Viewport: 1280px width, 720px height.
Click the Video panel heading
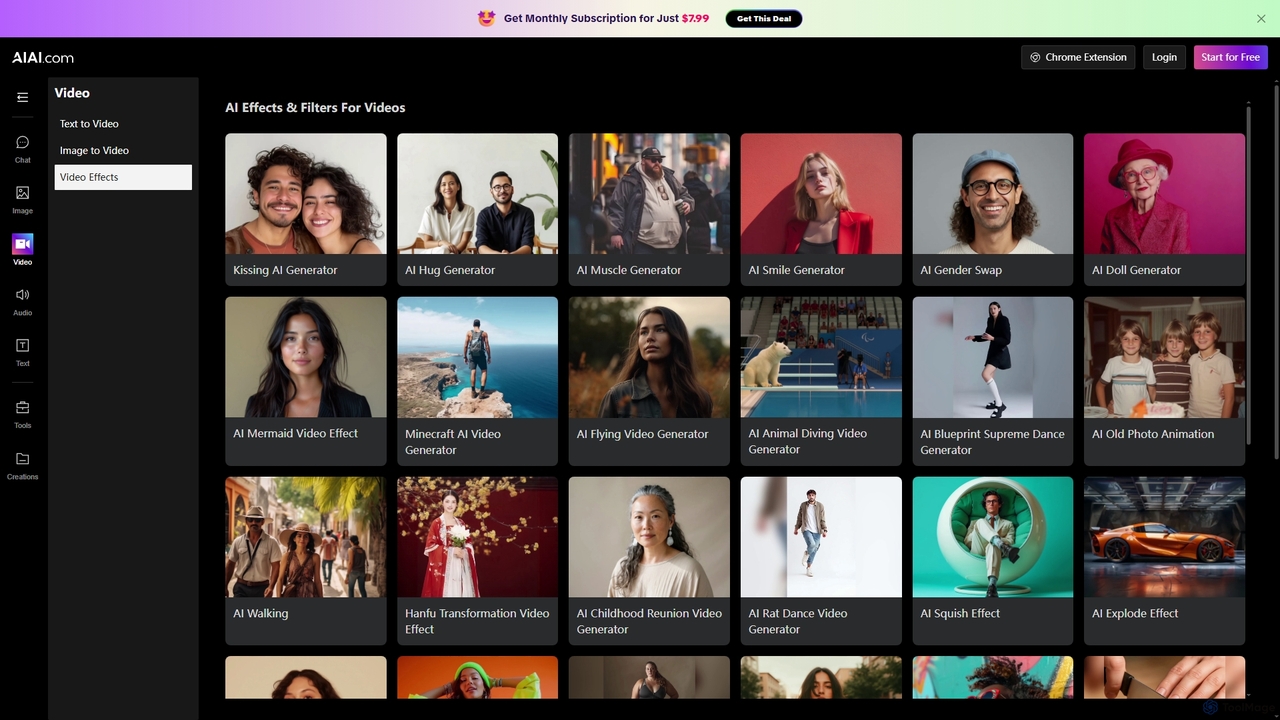pyautogui.click(x=72, y=93)
